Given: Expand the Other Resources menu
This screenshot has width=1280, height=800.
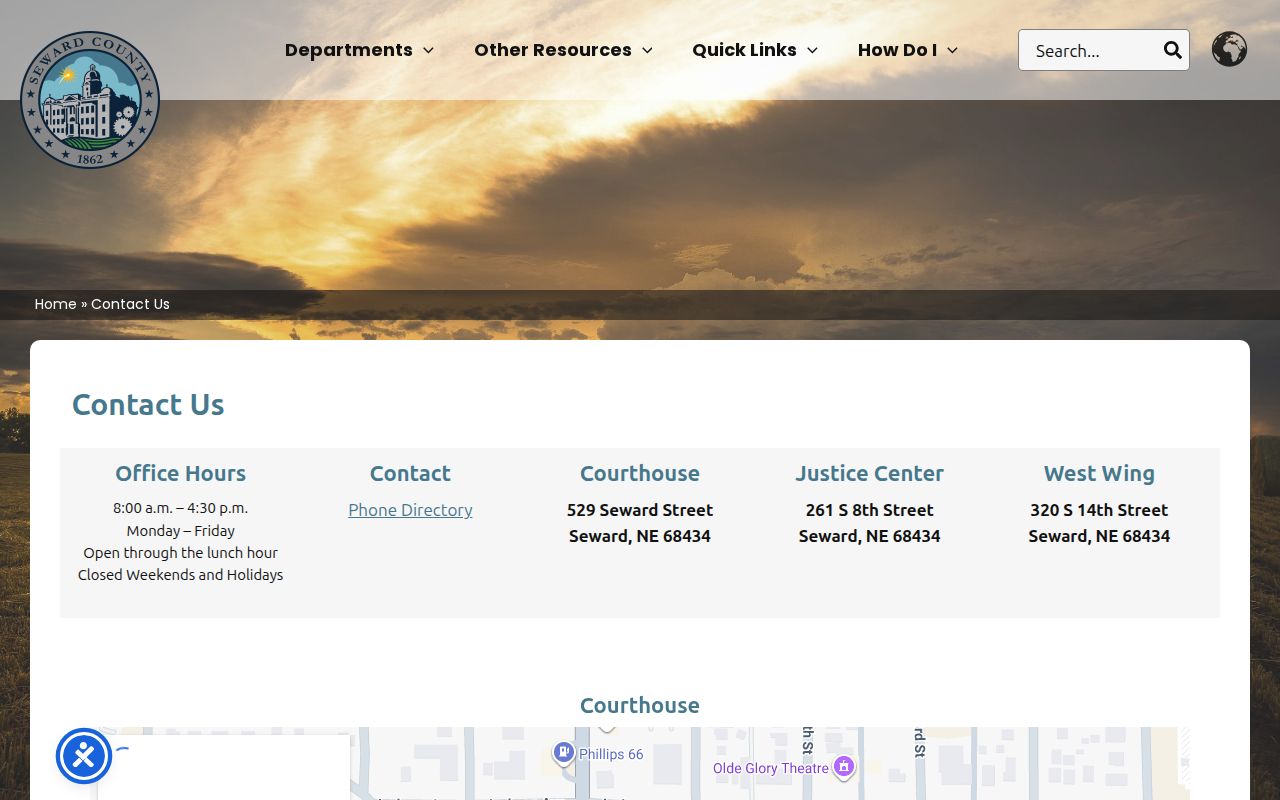Looking at the screenshot, I should tap(563, 50).
